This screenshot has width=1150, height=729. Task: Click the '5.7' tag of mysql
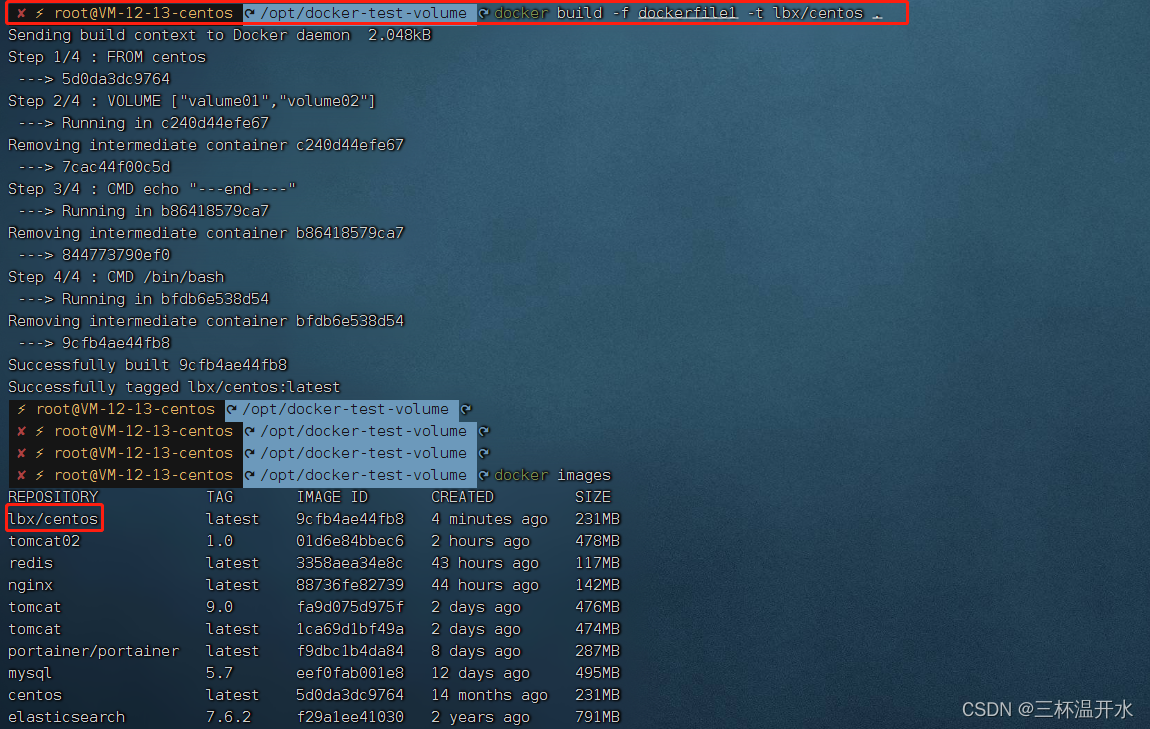tap(219, 673)
